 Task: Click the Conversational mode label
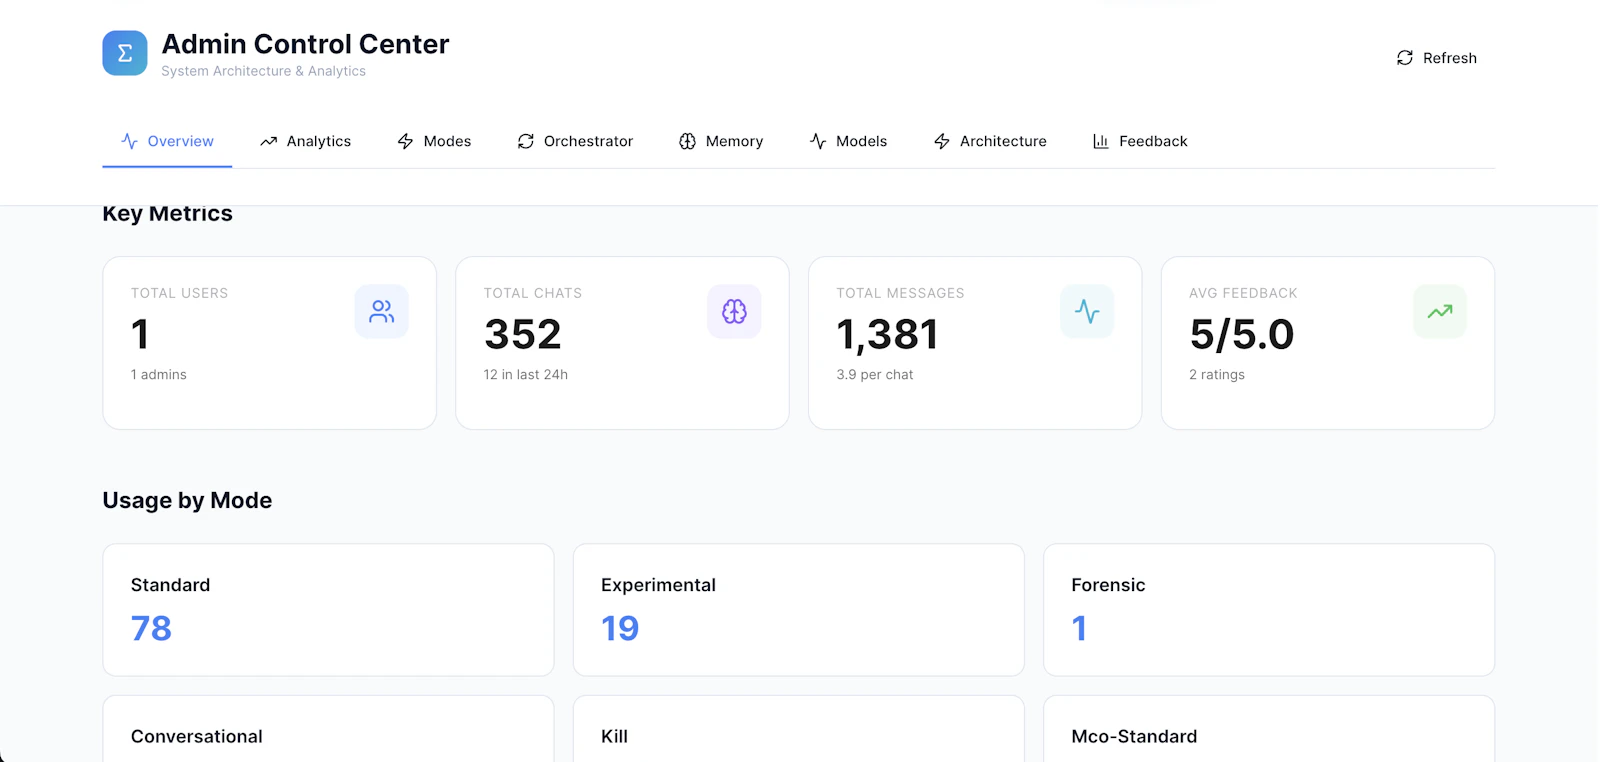(x=197, y=736)
